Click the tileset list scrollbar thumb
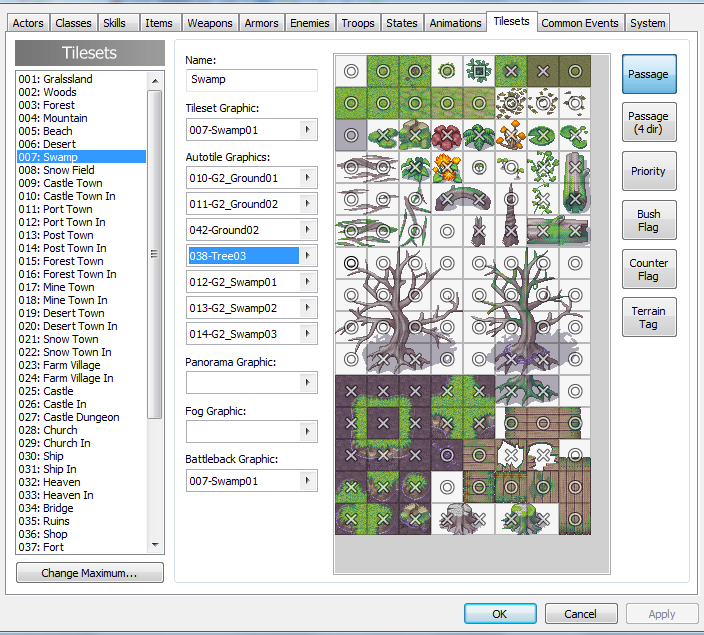Viewport: 704px width, 635px height. [154, 254]
